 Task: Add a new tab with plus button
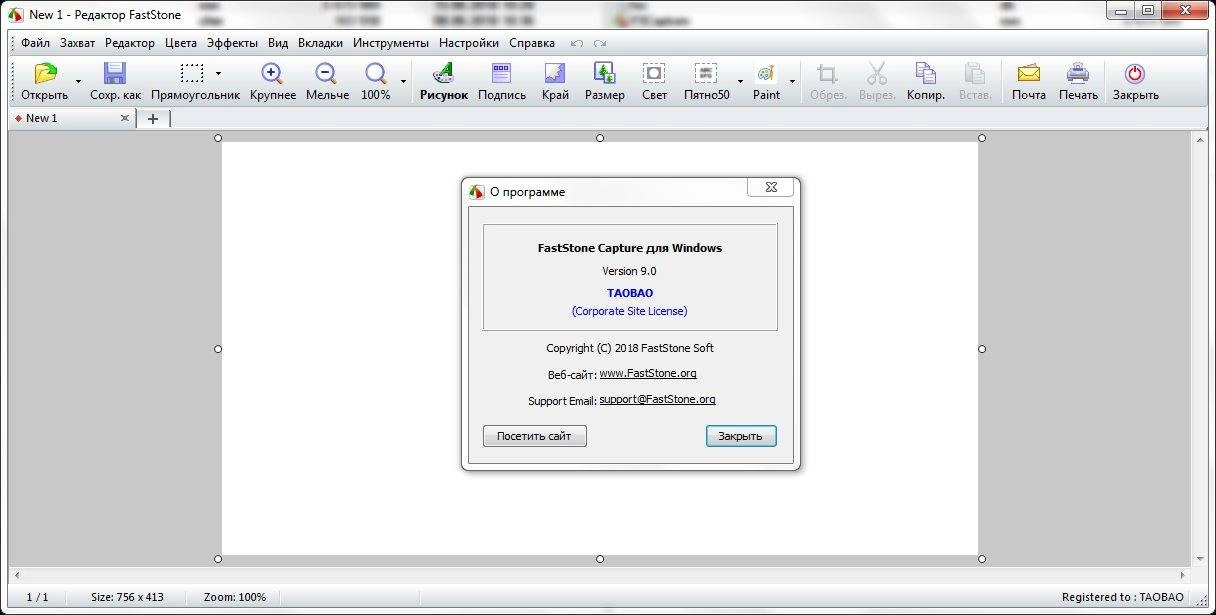tap(153, 118)
